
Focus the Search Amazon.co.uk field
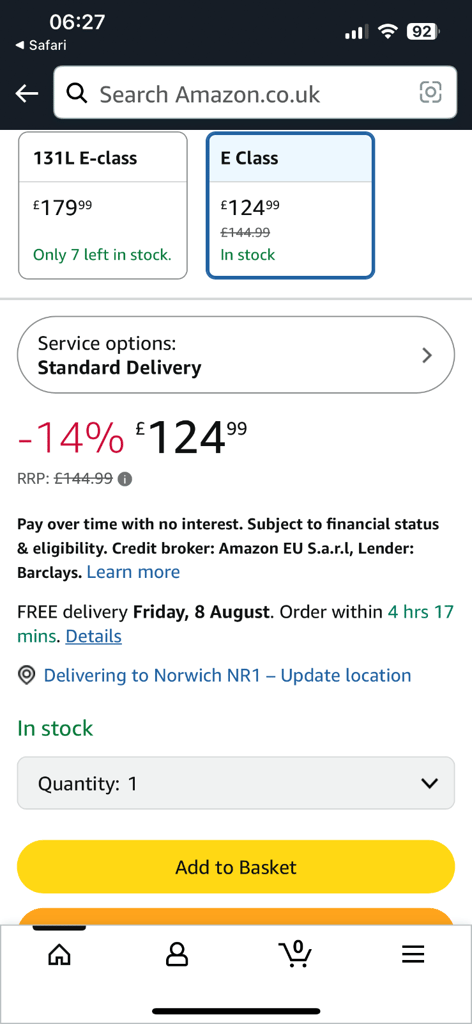pos(255,92)
